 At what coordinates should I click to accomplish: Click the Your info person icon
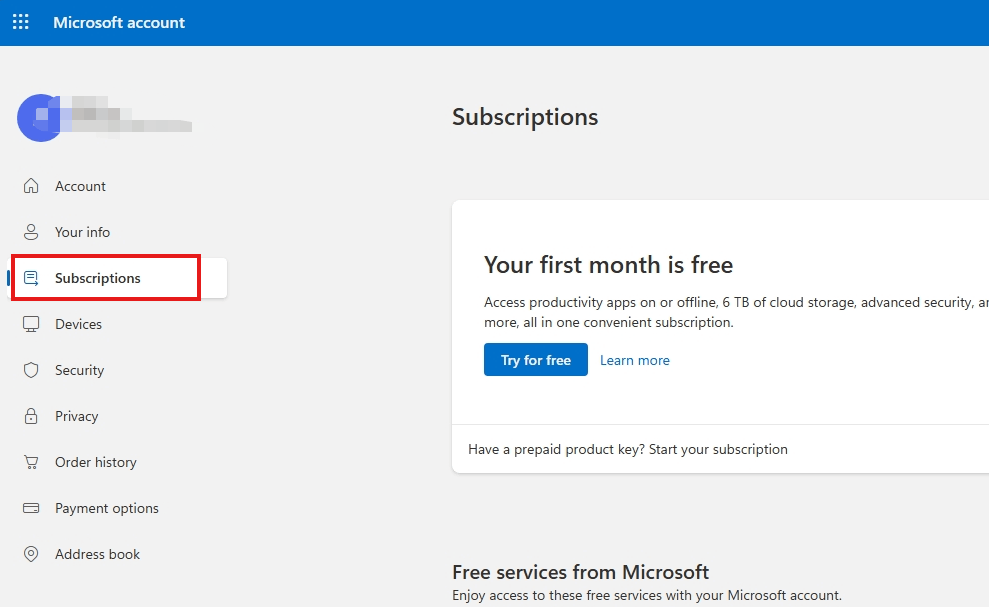(31, 232)
